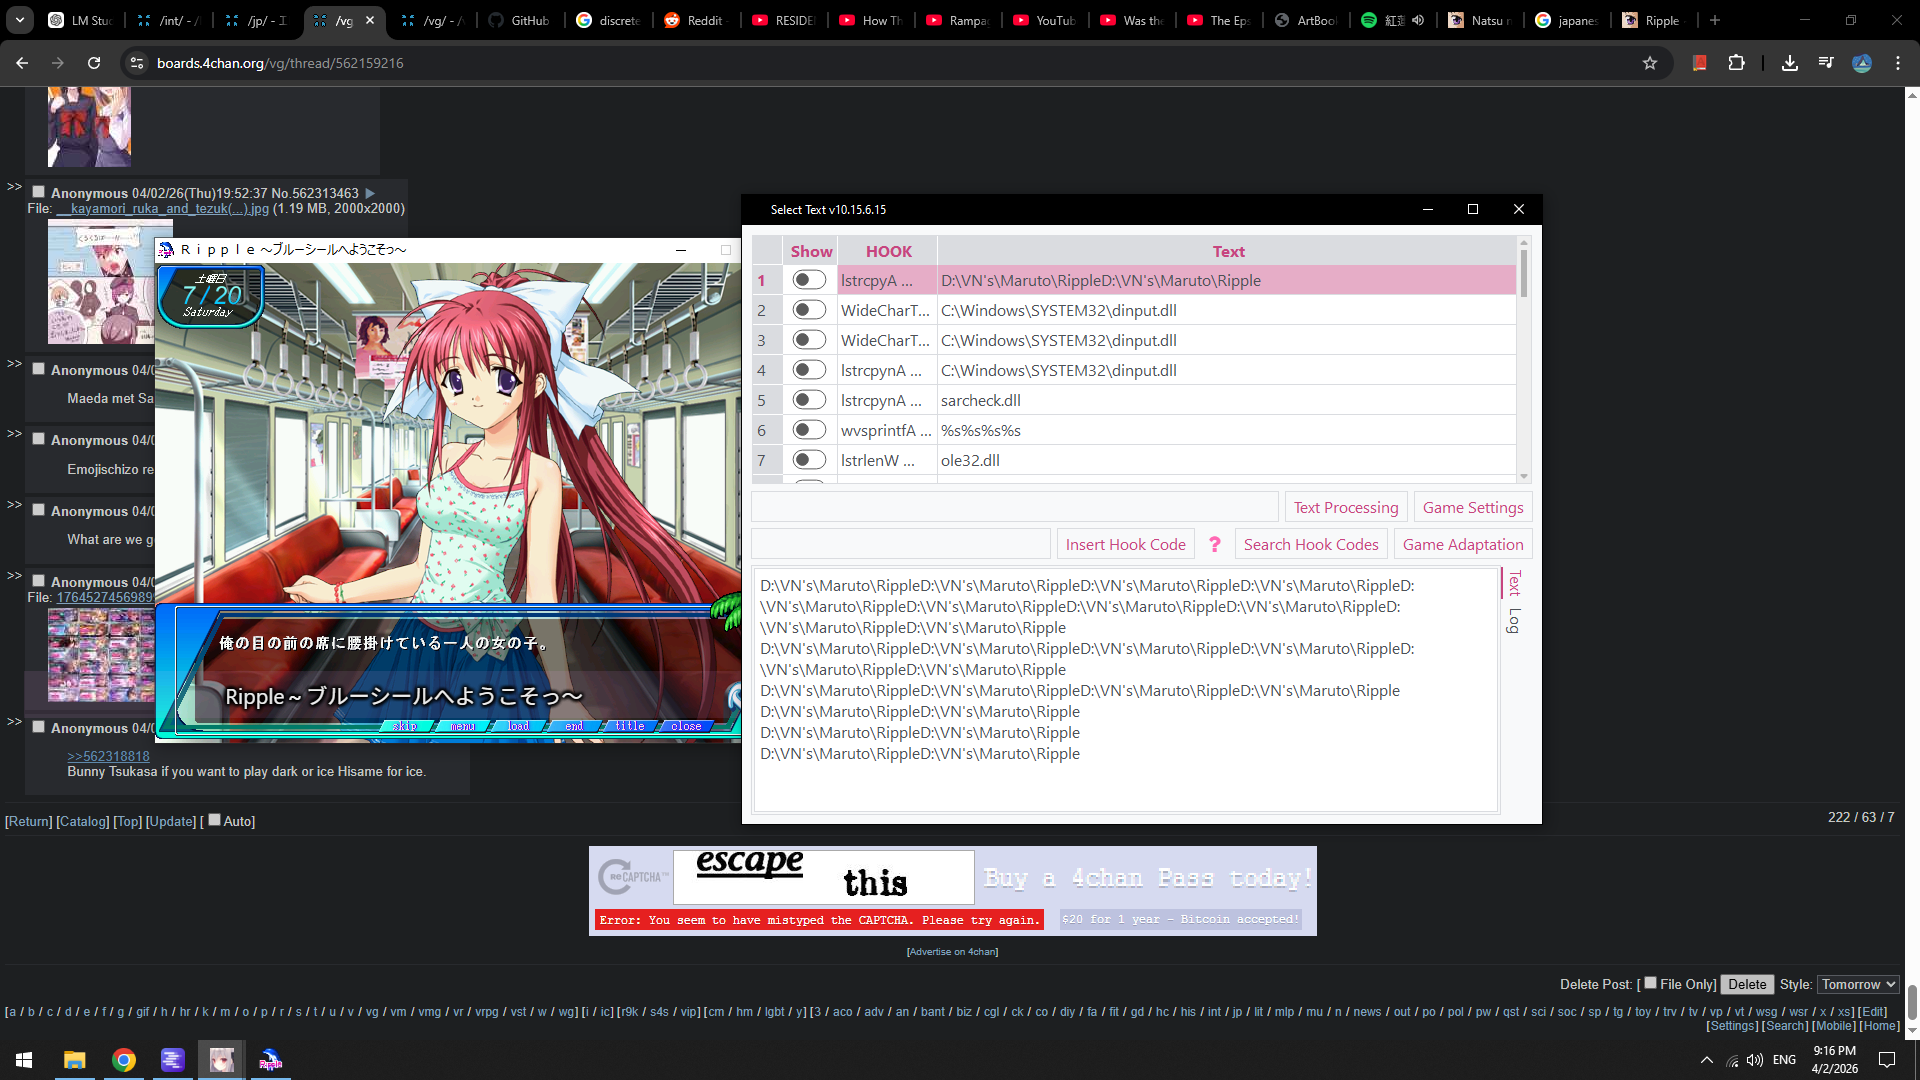
Task: Open the Catalog link
Action: click(82, 821)
